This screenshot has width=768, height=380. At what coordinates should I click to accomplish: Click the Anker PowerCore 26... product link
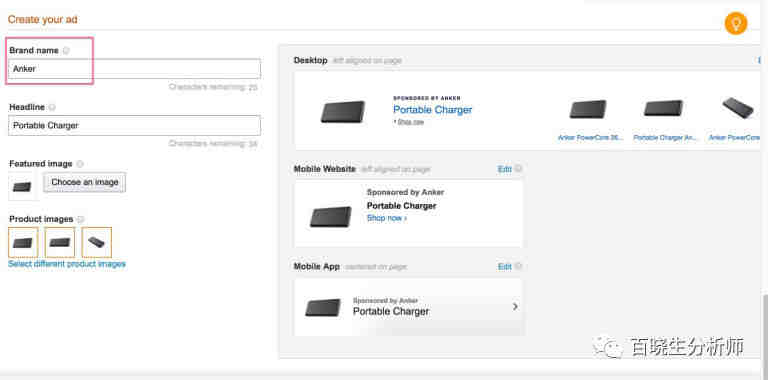click(x=590, y=138)
